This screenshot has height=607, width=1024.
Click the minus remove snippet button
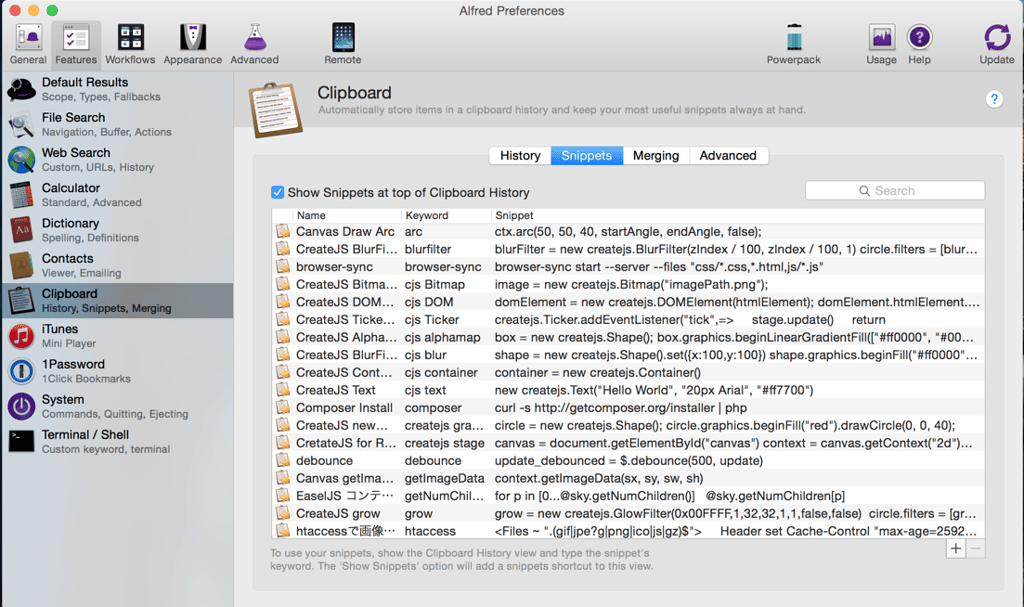click(x=975, y=548)
